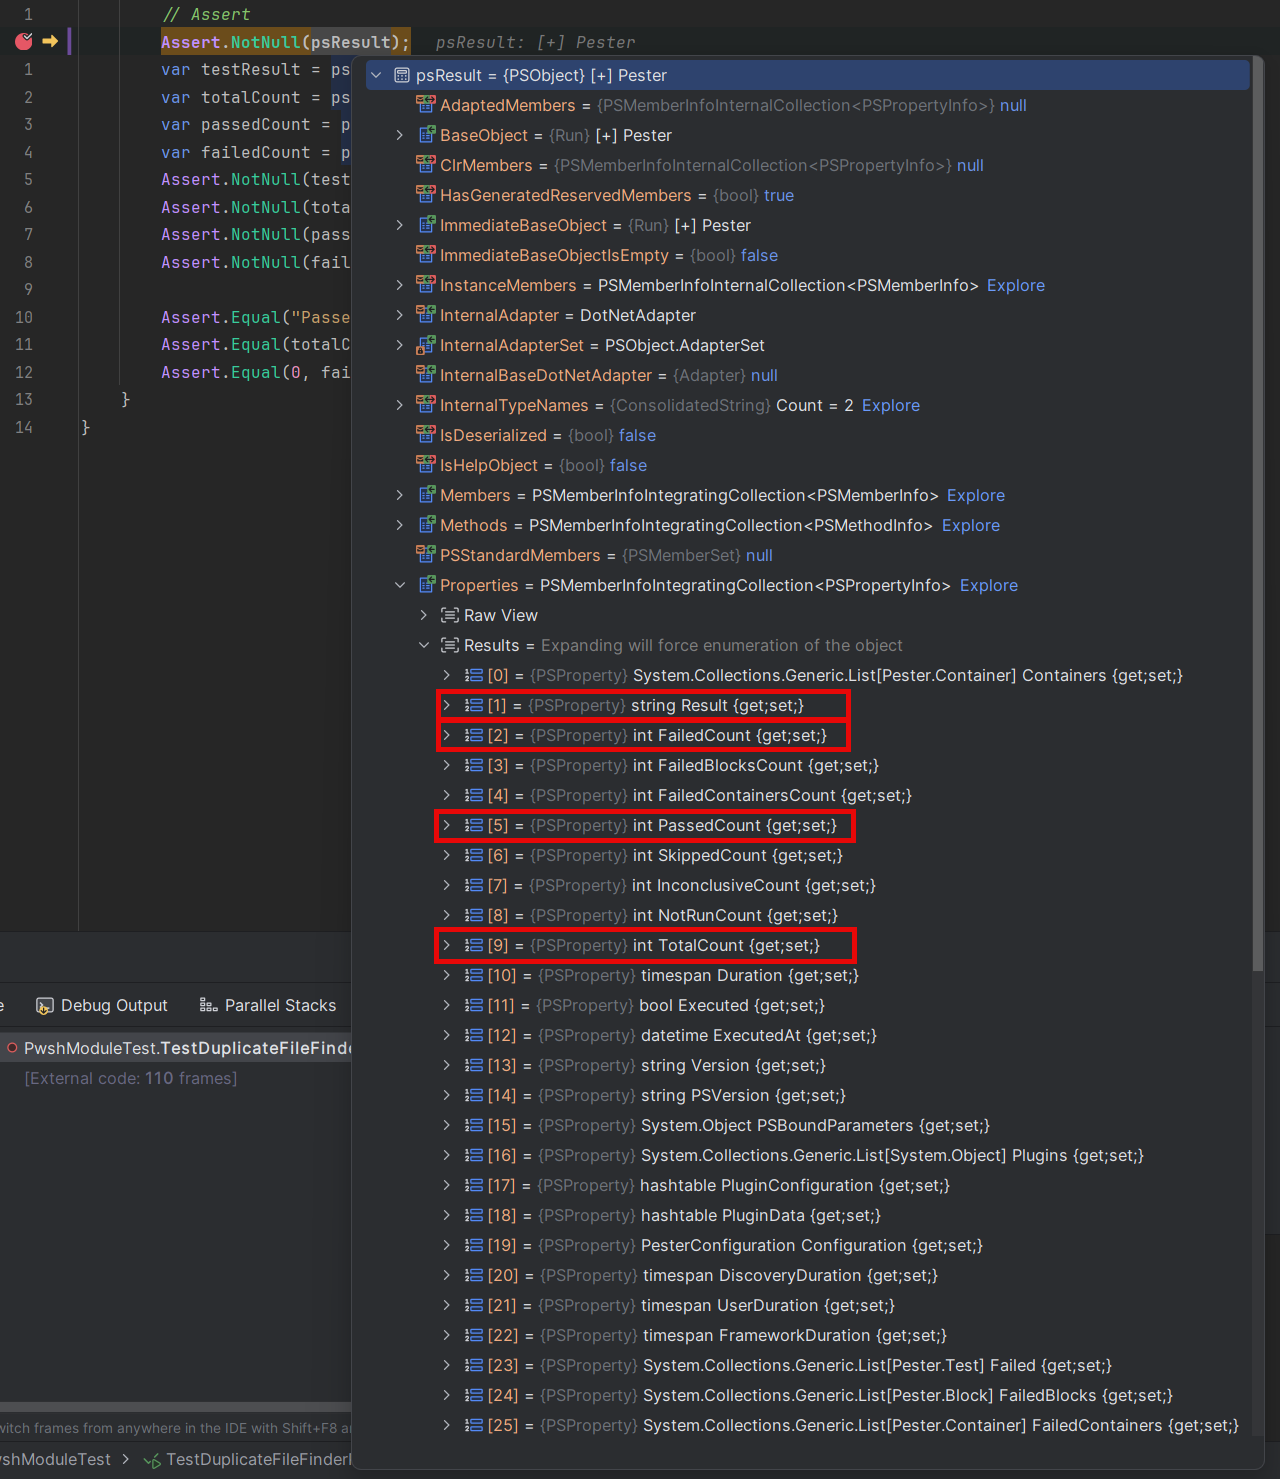Click Explore link next to InternalTypeNames
Viewport: 1280px width, 1479px height.
(890, 406)
